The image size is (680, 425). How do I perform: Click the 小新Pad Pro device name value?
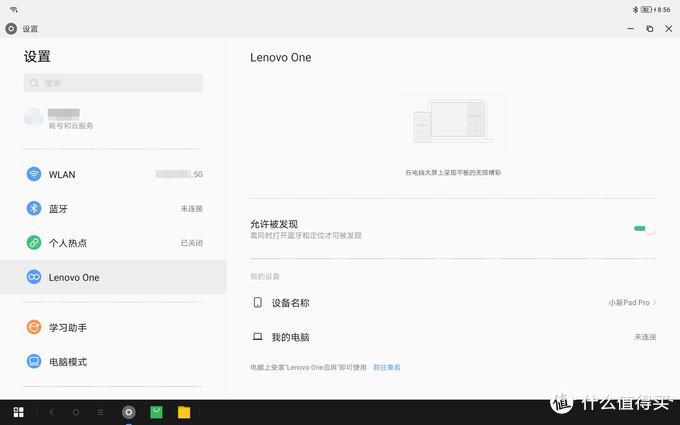point(629,303)
